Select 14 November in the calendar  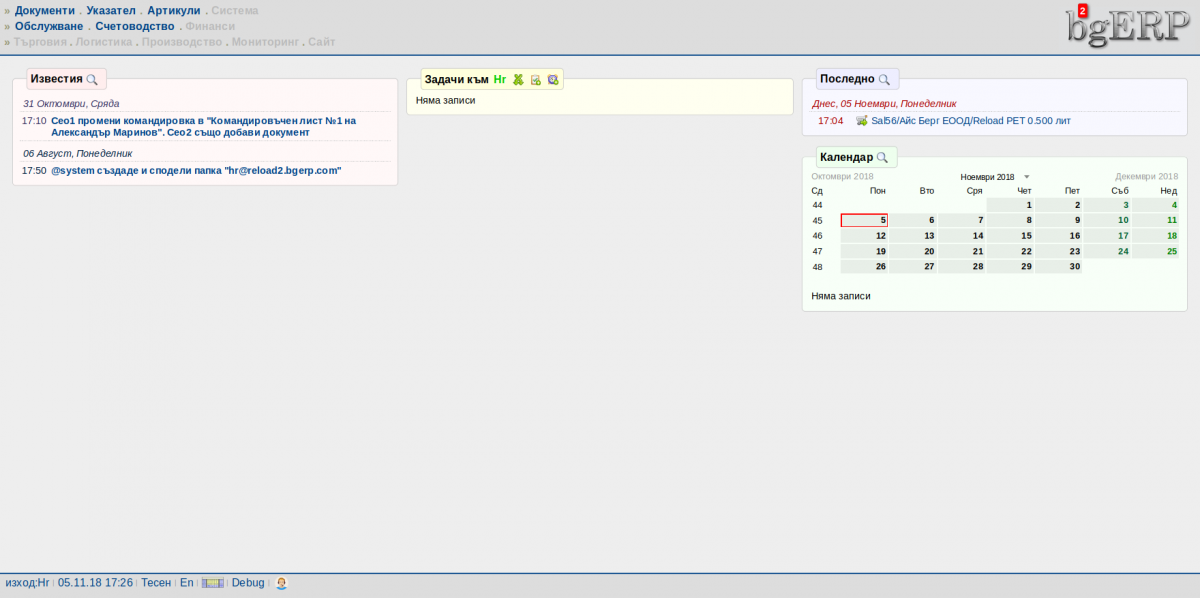coord(962,236)
